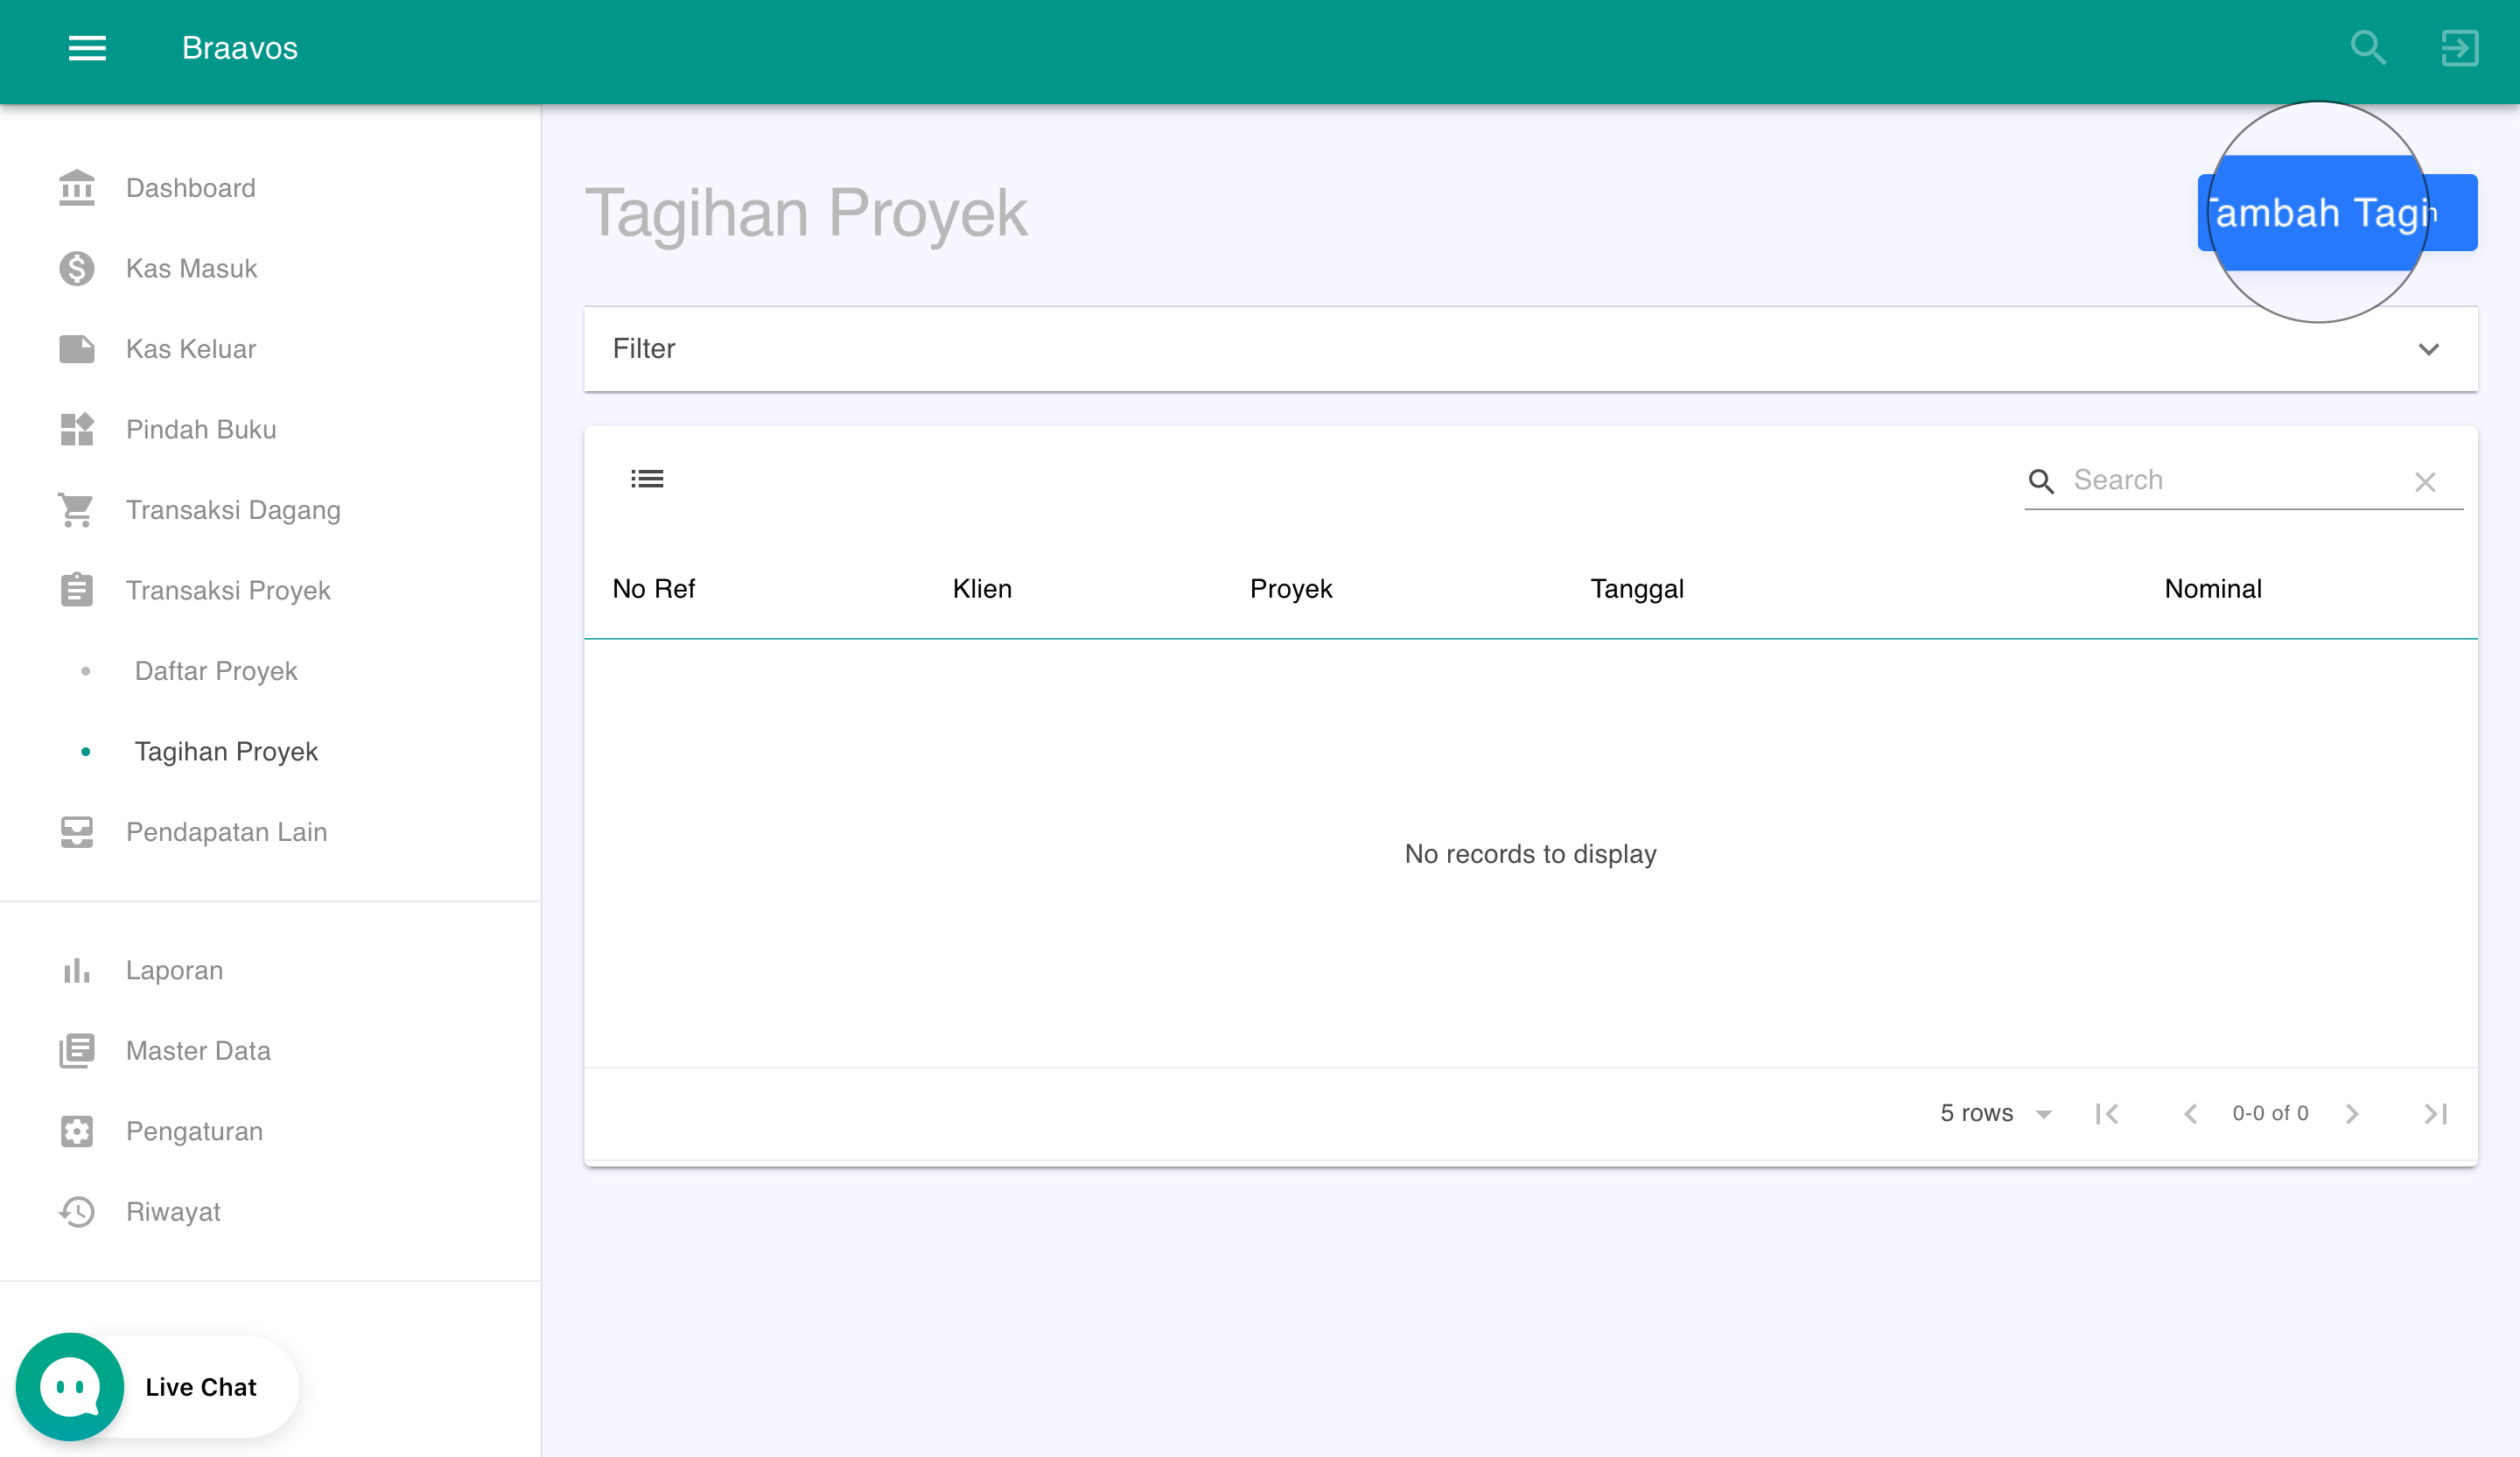The height and width of the screenshot is (1457, 2520).
Task: Click the clear search X icon
Action: tap(2425, 482)
